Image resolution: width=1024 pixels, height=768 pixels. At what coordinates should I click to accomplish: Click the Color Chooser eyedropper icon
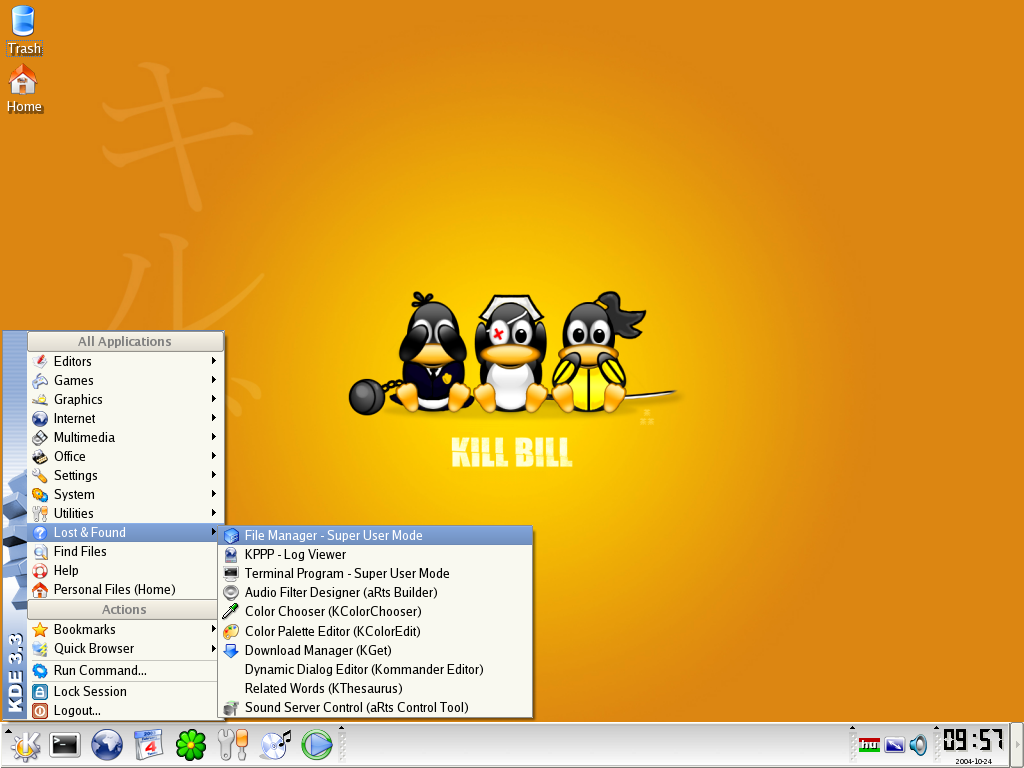pos(231,611)
